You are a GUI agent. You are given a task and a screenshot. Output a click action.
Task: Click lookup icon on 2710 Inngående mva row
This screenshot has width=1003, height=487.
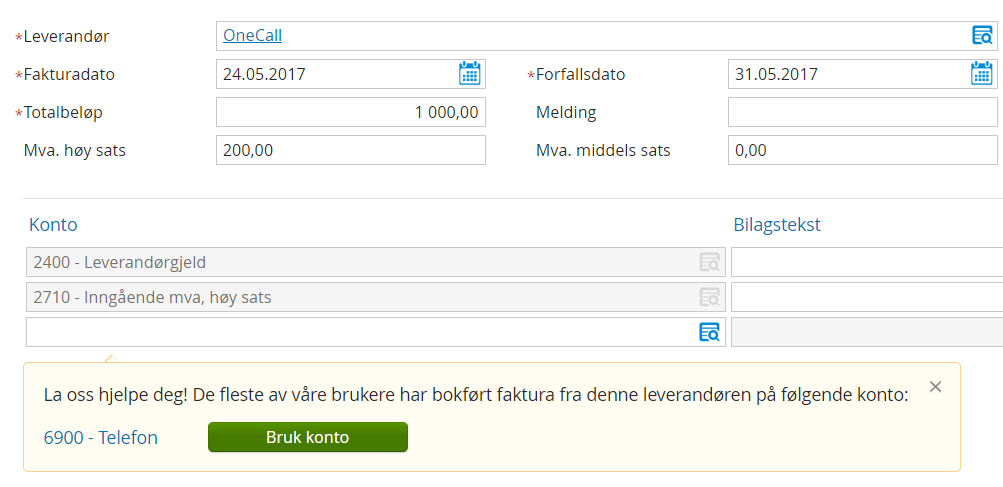(x=709, y=297)
